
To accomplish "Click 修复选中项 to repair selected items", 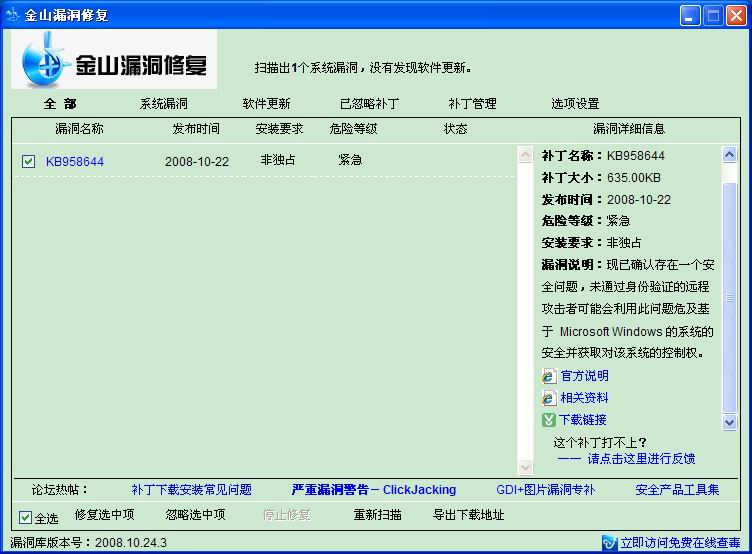I will (105, 515).
